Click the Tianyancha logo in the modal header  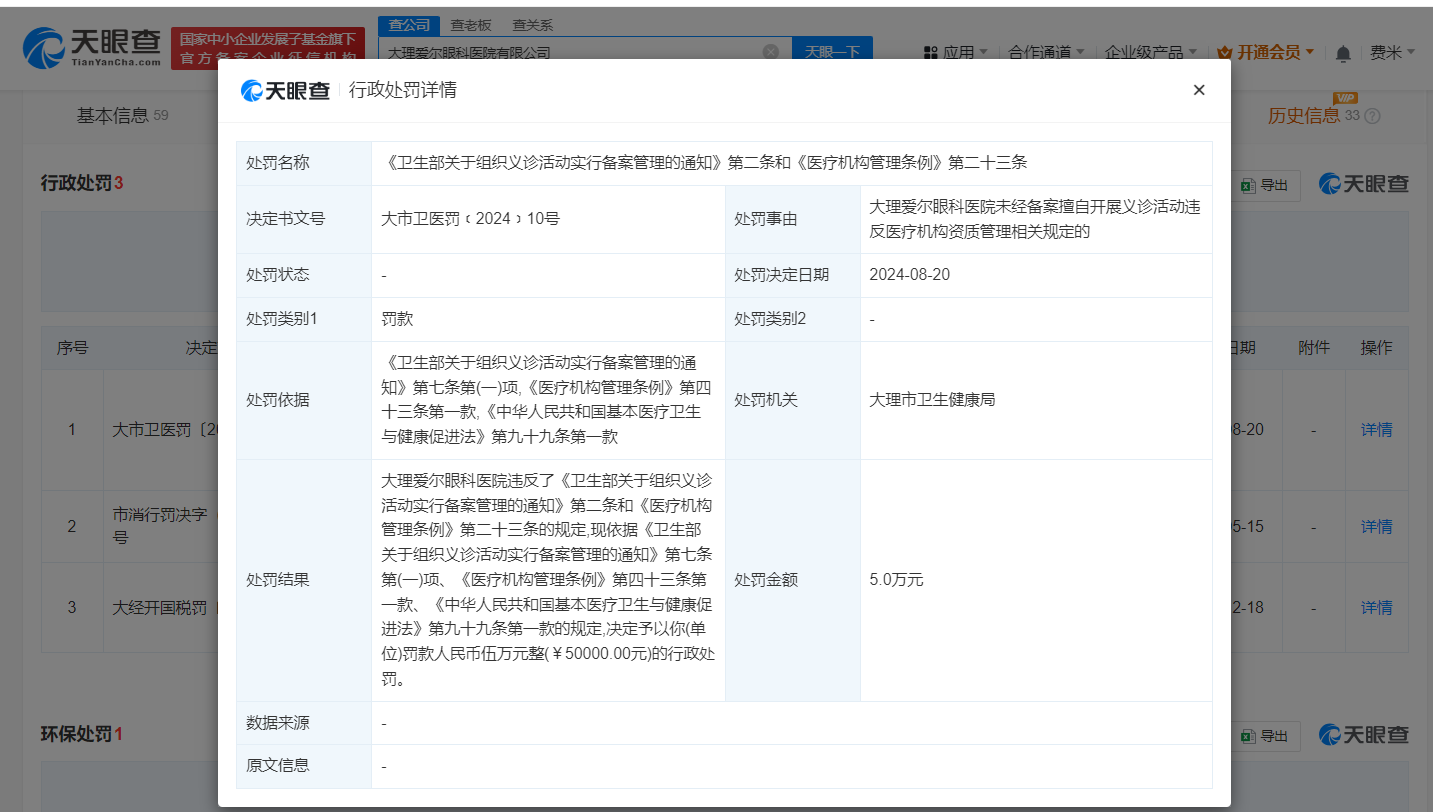[287, 90]
